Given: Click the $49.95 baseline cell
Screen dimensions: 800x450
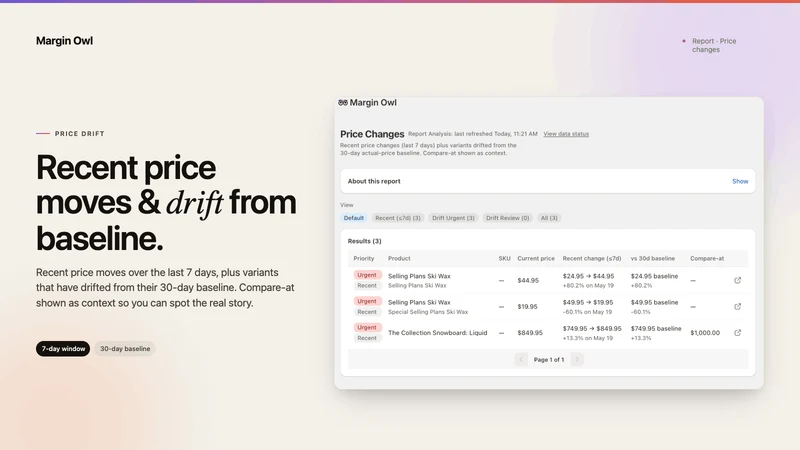Looking at the screenshot, I should (x=654, y=302).
